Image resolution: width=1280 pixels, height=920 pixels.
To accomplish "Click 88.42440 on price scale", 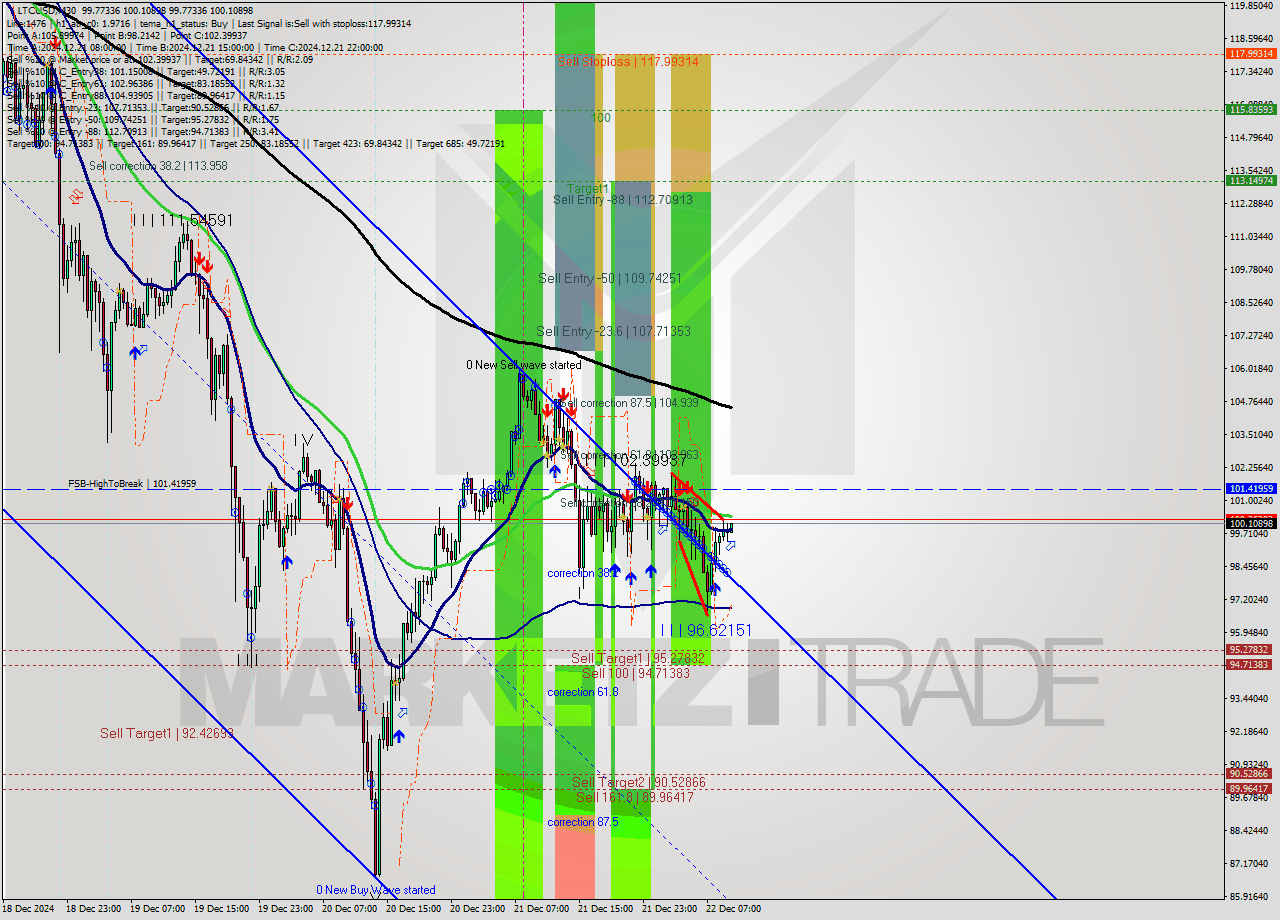I will pos(1251,831).
